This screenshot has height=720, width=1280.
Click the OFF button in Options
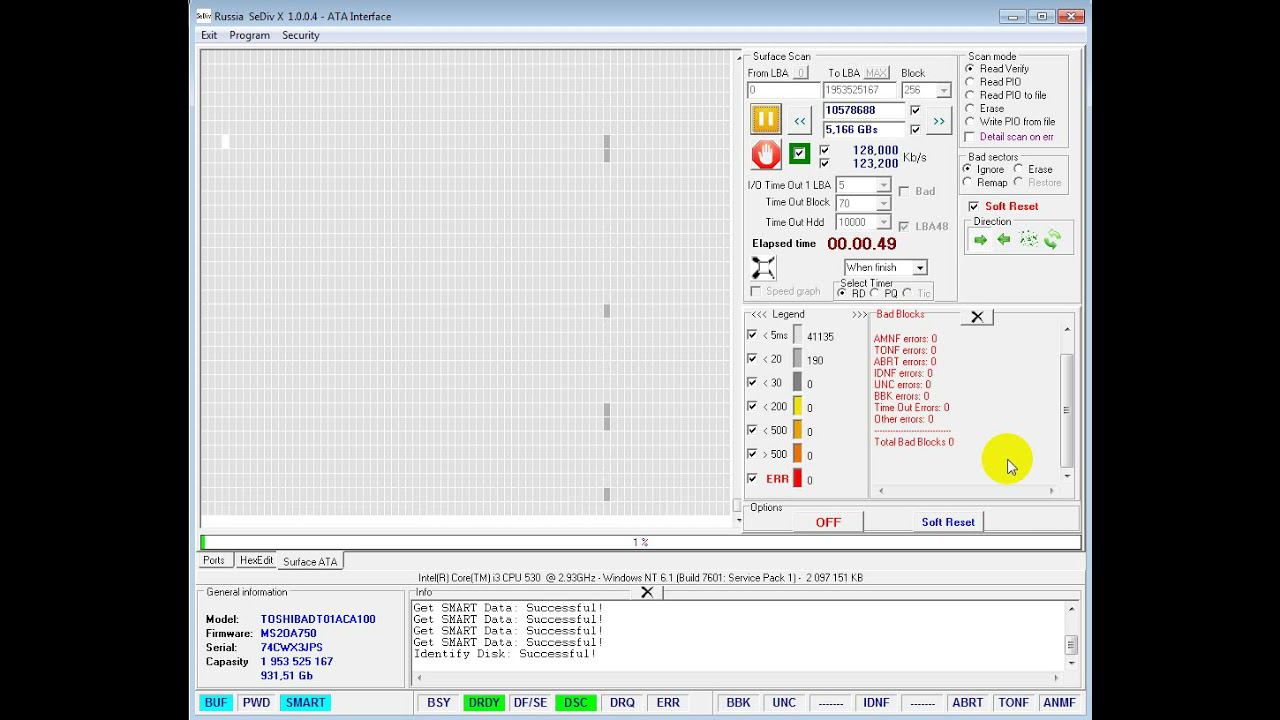click(x=828, y=522)
